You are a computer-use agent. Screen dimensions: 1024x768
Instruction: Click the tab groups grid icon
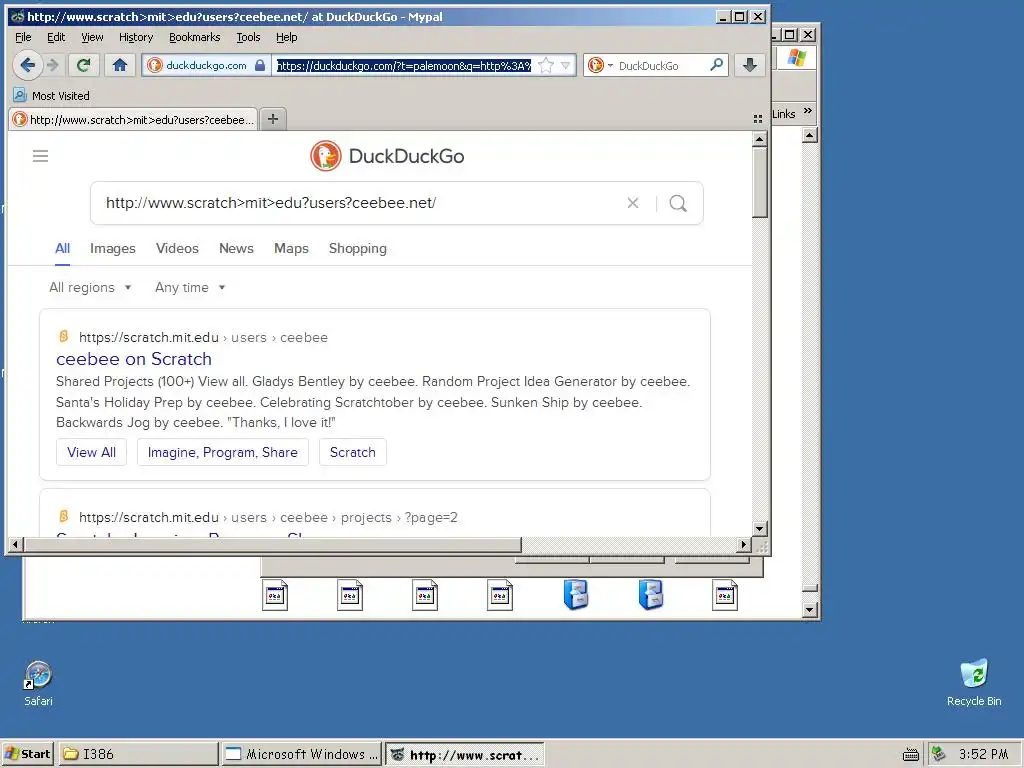[x=758, y=119]
